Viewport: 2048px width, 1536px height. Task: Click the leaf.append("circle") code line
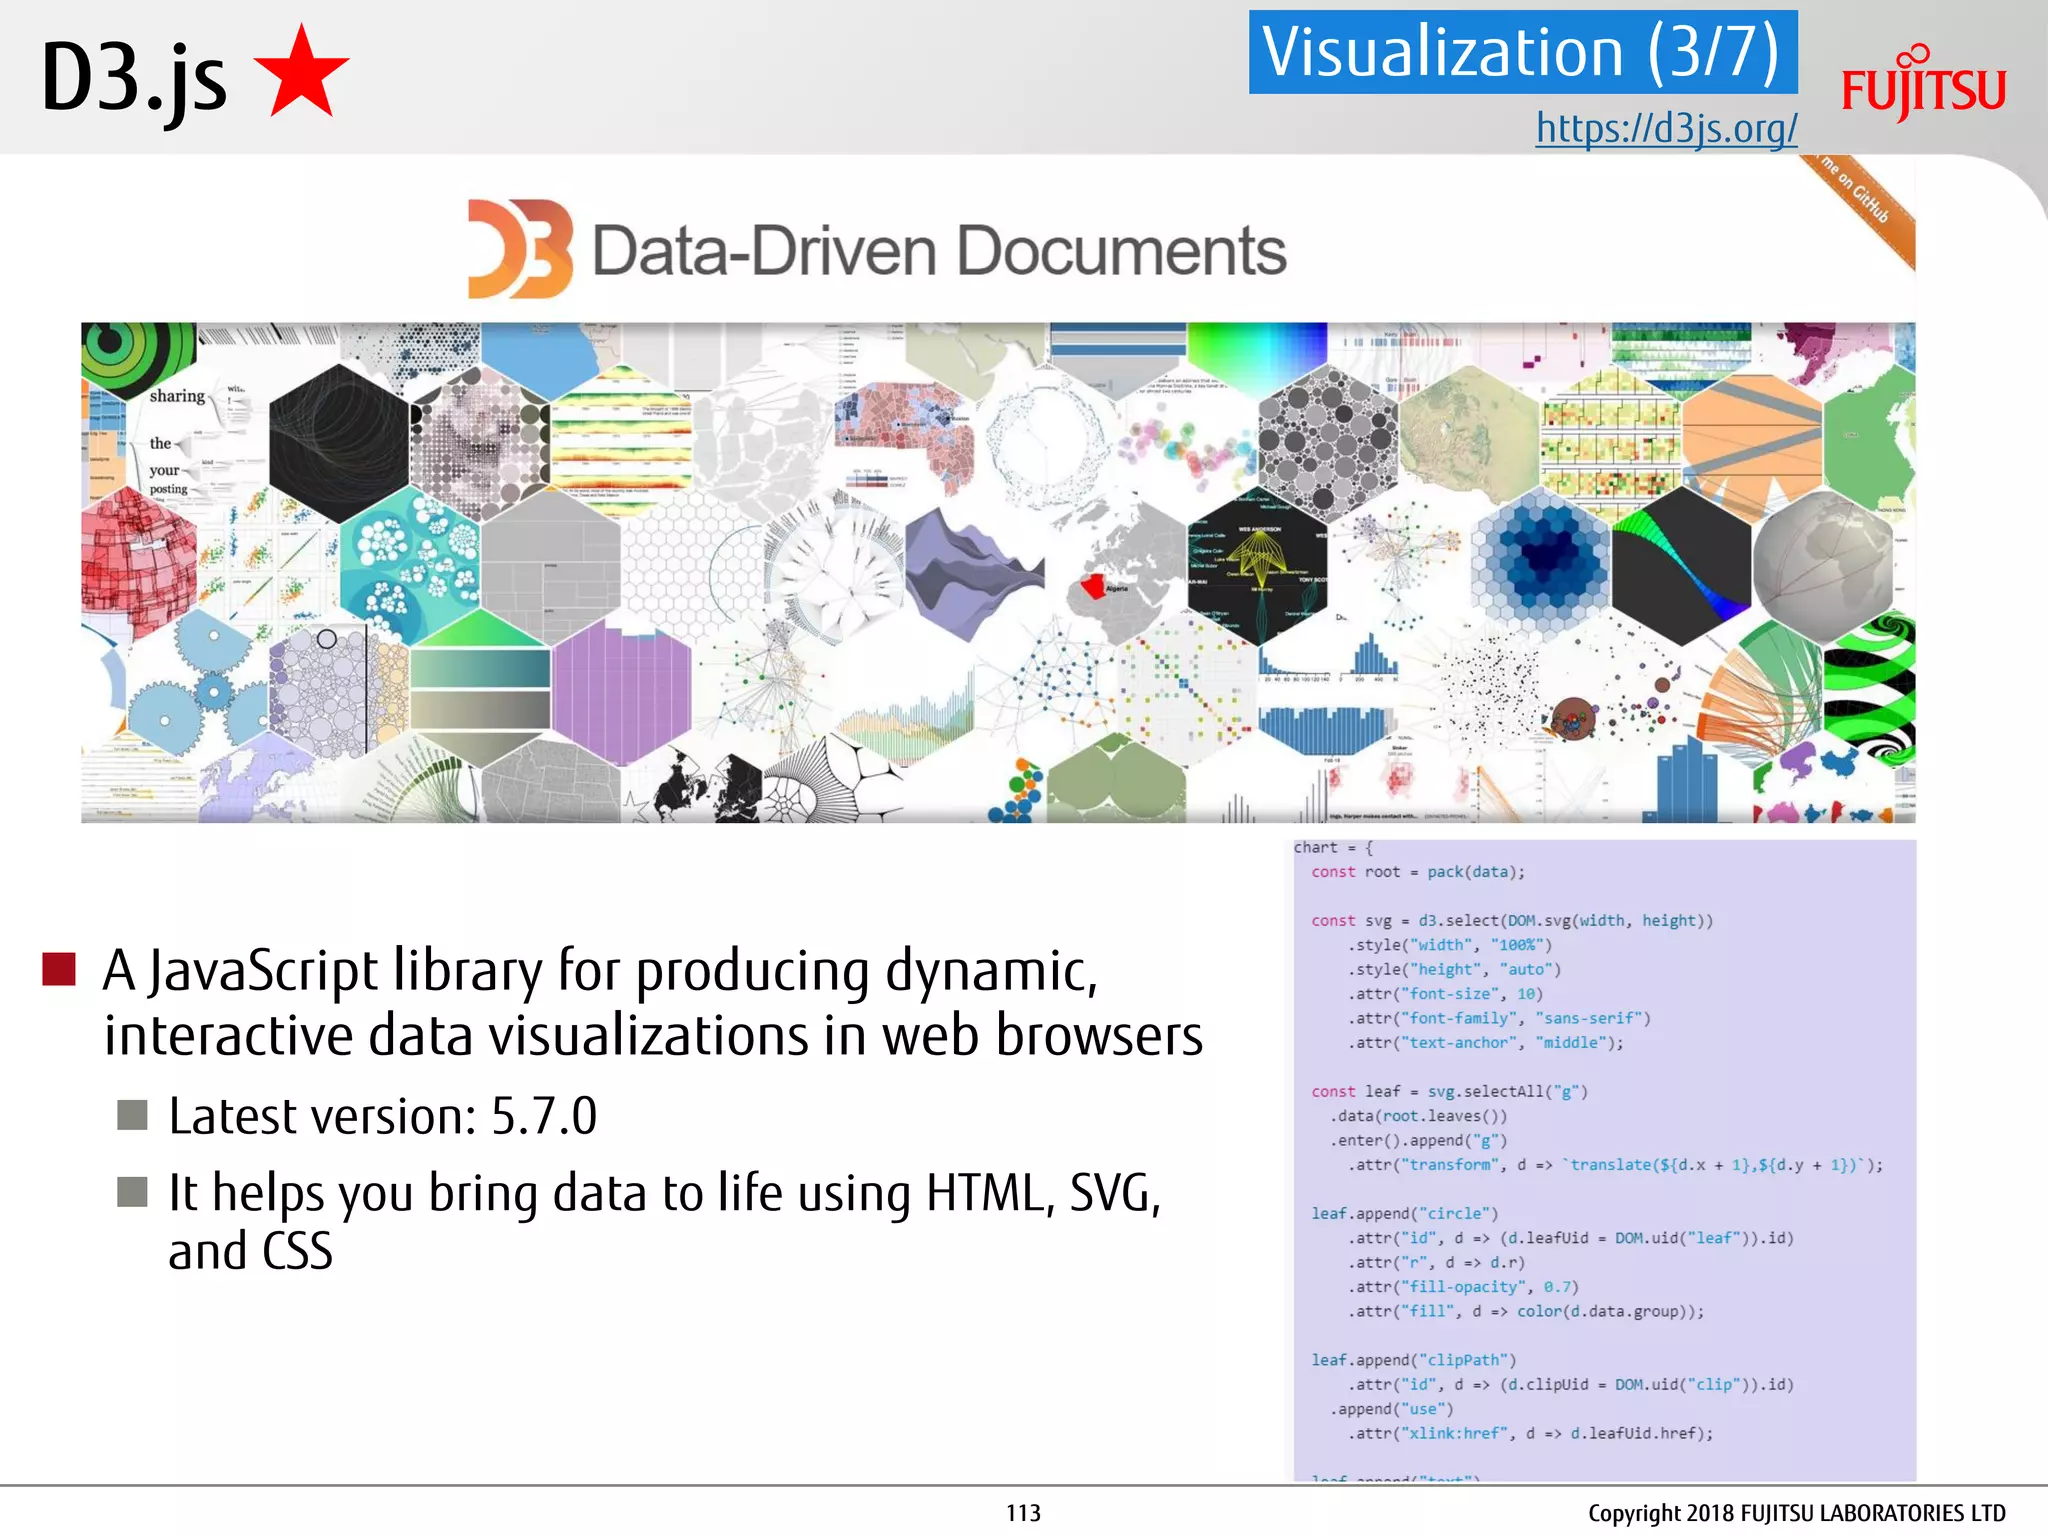pyautogui.click(x=1404, y=1214)
